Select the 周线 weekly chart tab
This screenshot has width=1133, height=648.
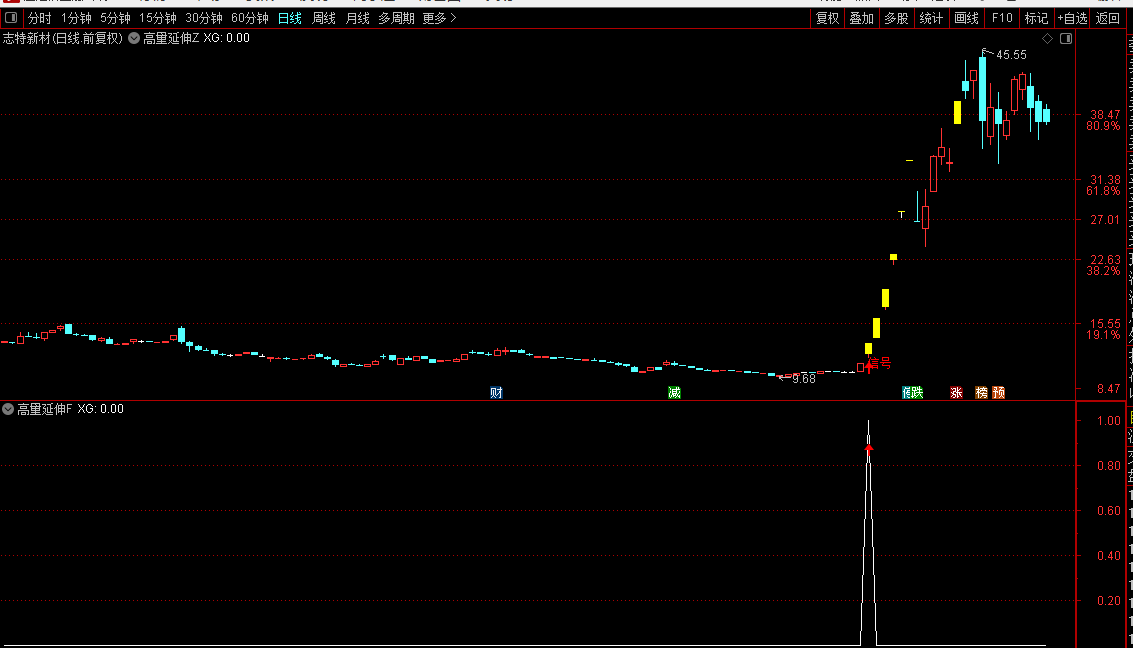click(324, 18)
